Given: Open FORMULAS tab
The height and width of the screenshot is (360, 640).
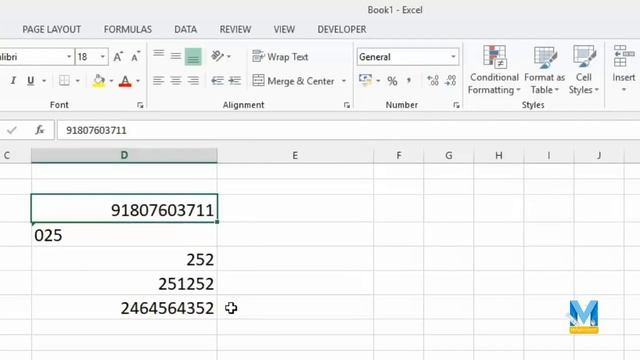Looking at the screenshot, I should pos(128,29).
